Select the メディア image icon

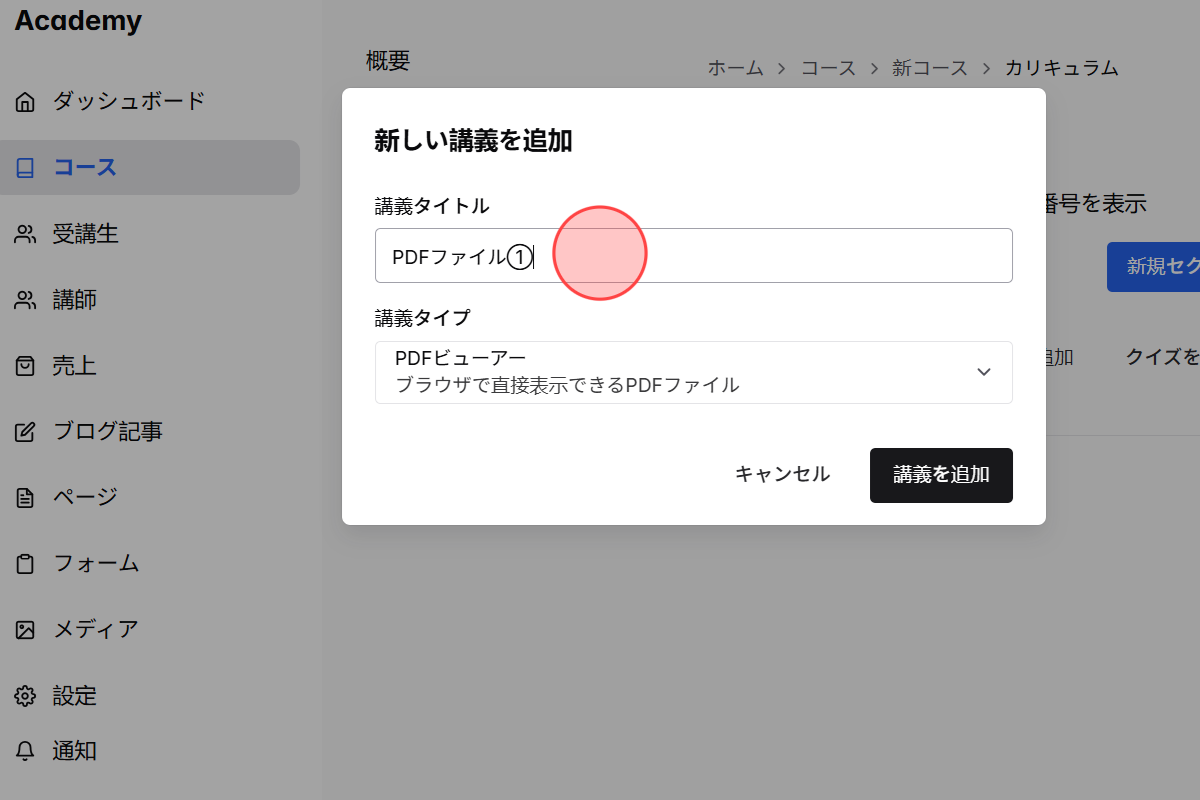[23, 629]
